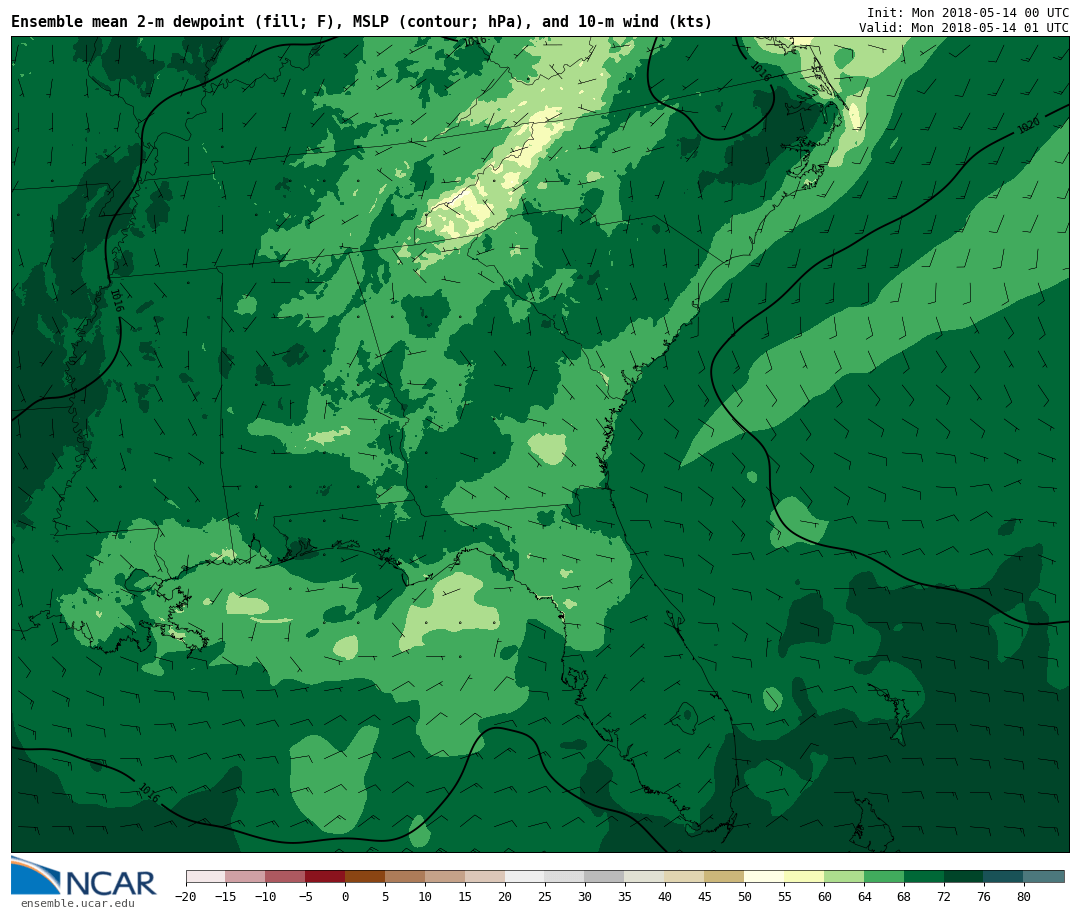Click the colorbar tick label '80'
This screenshot has width=1080, height=915.
point(1024,896)
